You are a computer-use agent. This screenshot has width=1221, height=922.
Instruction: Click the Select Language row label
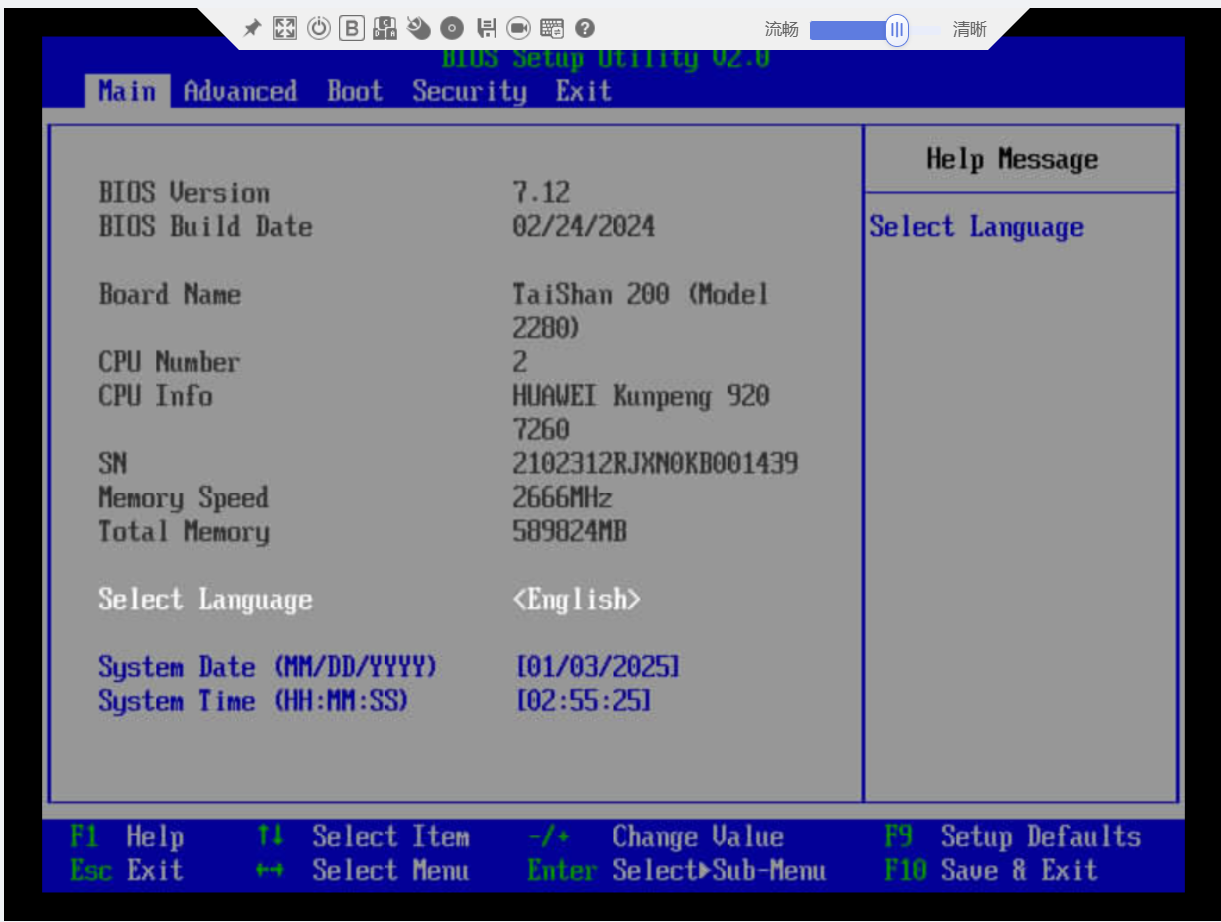205,600
